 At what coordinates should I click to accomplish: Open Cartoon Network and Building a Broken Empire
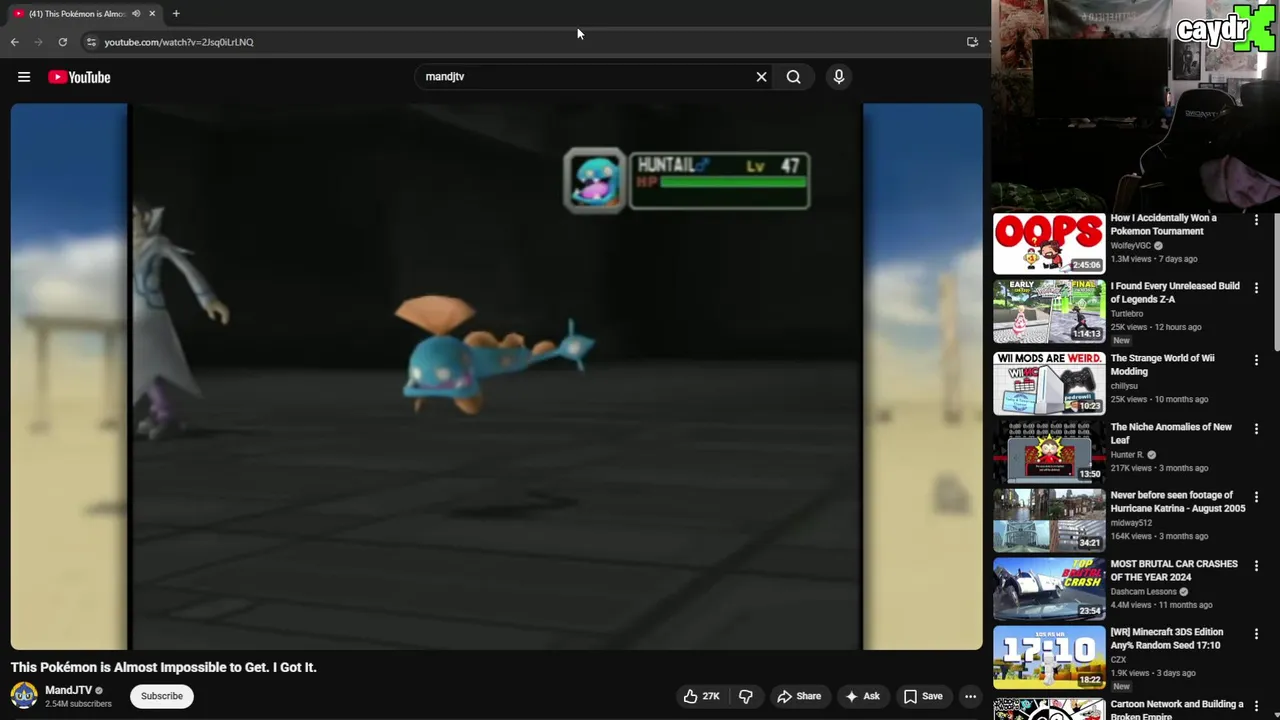pyautogui.click(x=1177, y=709)
